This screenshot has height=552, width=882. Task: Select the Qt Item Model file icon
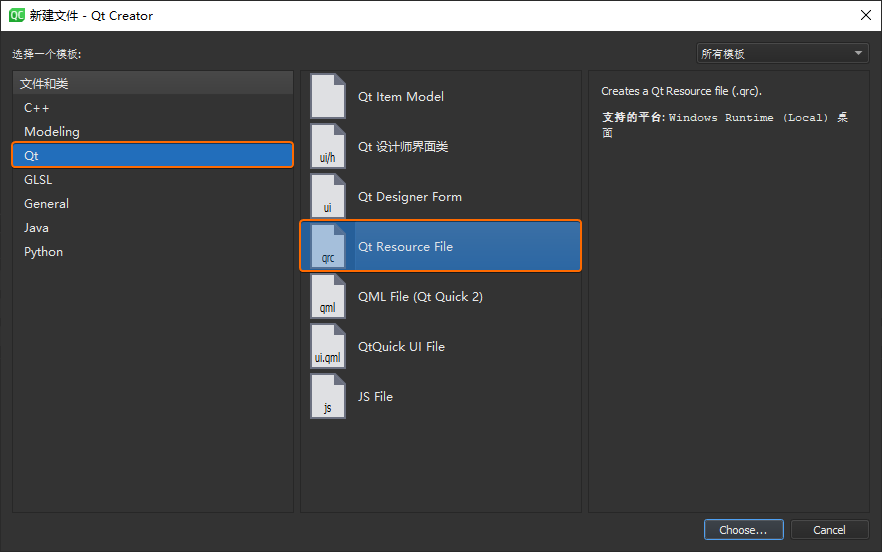coord(328,96)
